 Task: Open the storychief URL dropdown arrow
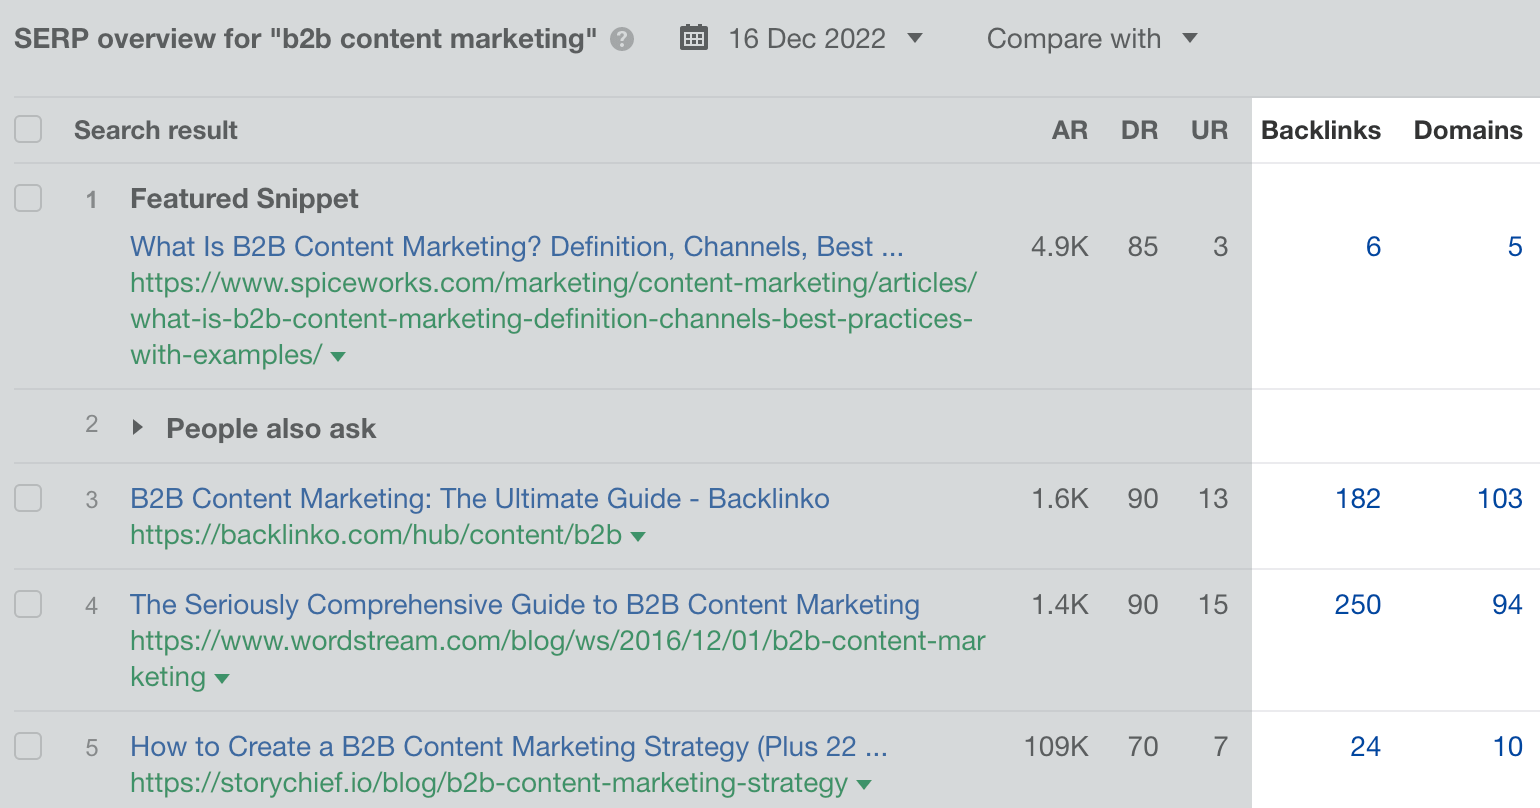click(864, 784)
